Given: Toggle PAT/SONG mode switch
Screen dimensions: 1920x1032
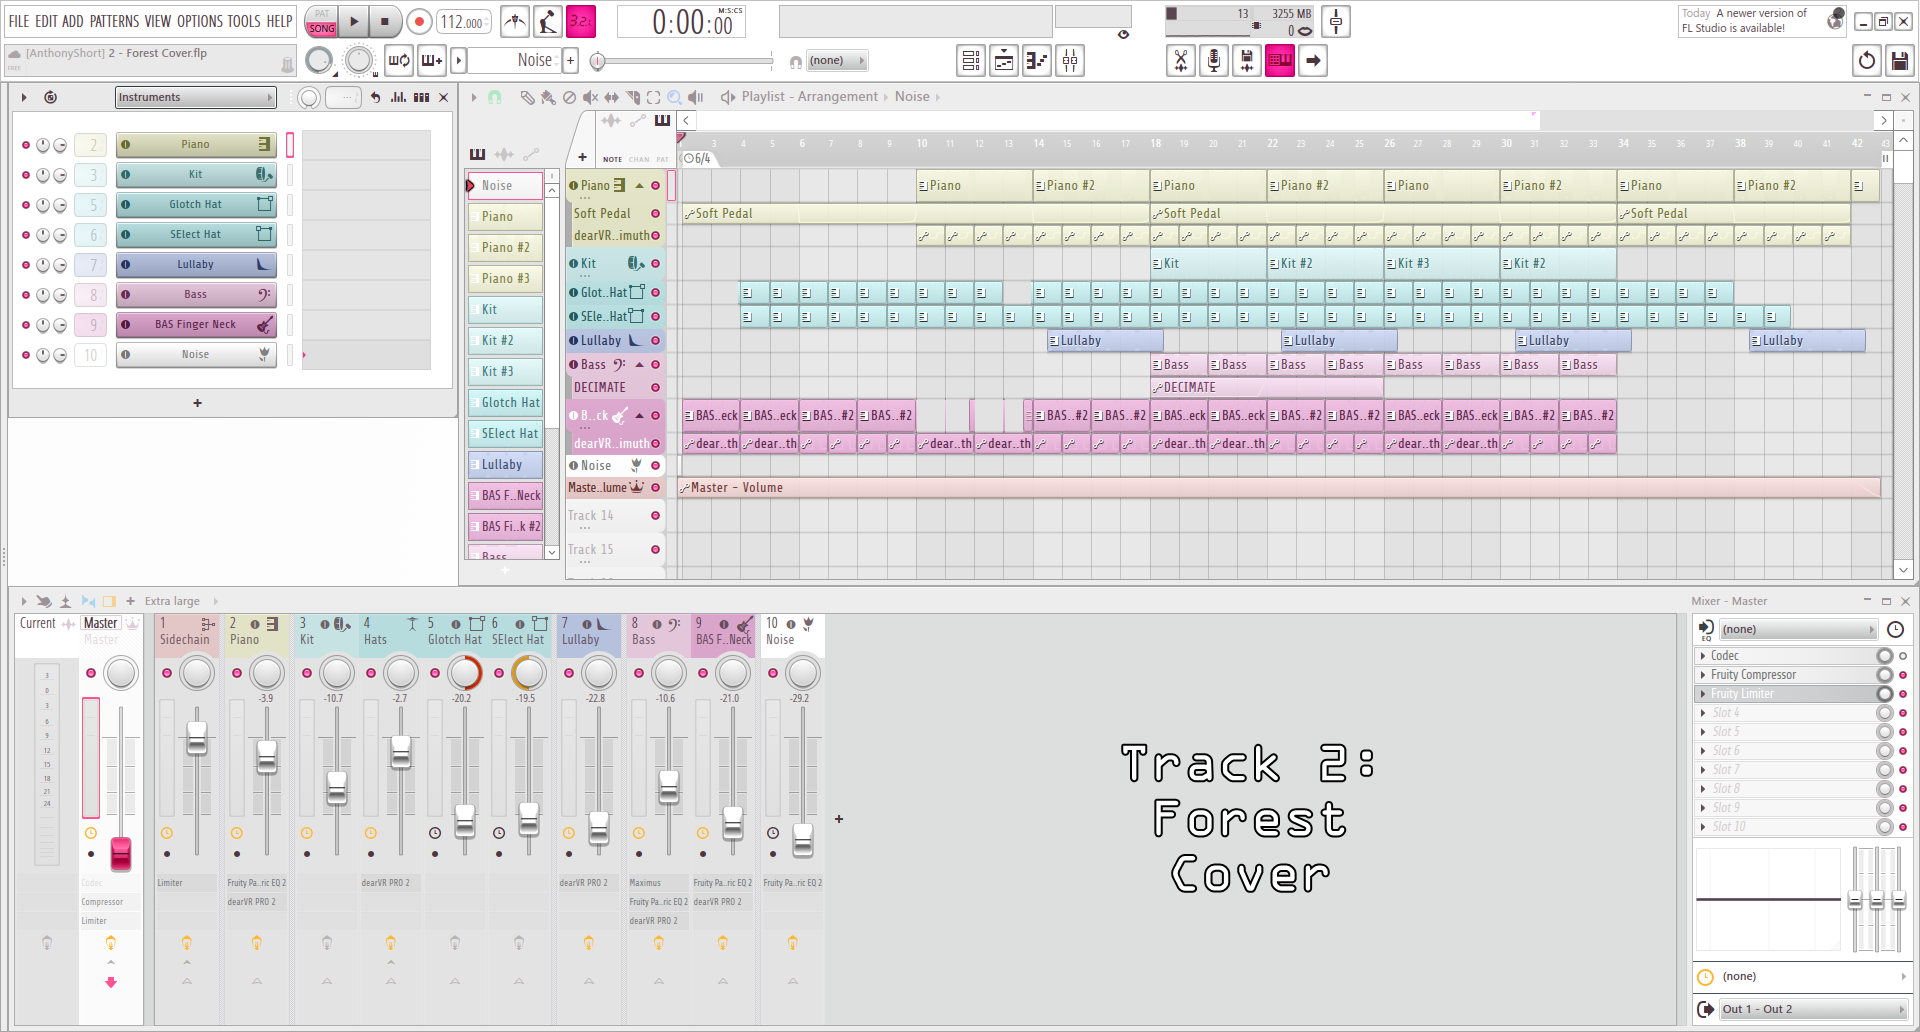Looking at the screenshot, I should pos(322,21).
